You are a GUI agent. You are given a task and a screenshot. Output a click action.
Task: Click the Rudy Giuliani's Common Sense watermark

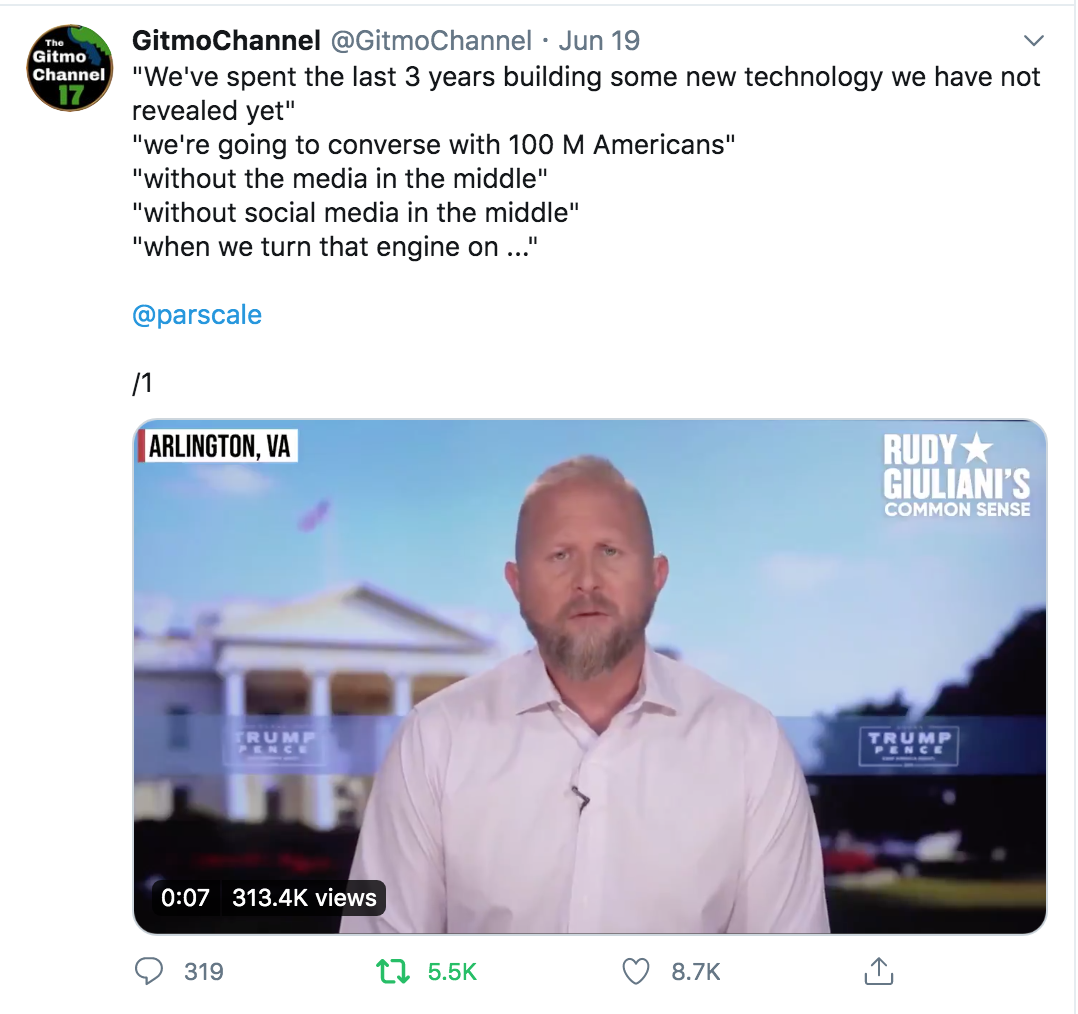tap(956, 475)
